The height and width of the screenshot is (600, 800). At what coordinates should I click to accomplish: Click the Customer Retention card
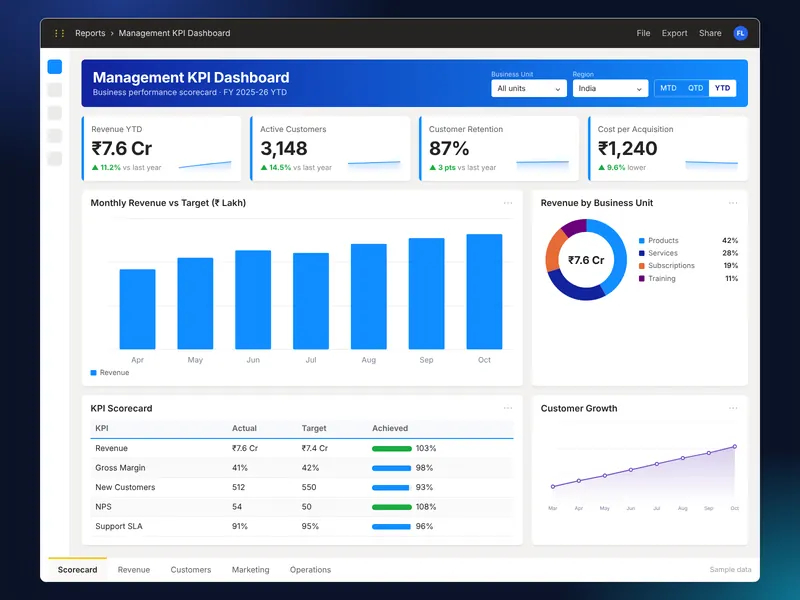[499, 148]
